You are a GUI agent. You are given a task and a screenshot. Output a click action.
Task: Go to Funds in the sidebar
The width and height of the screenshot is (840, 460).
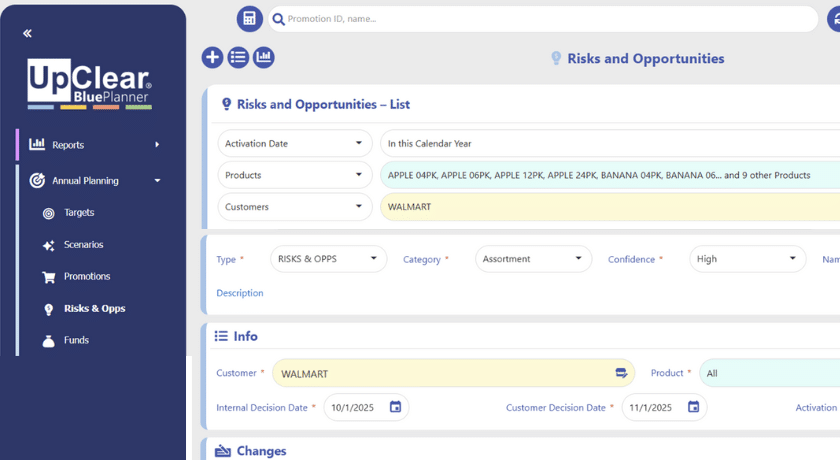point(76,341)
